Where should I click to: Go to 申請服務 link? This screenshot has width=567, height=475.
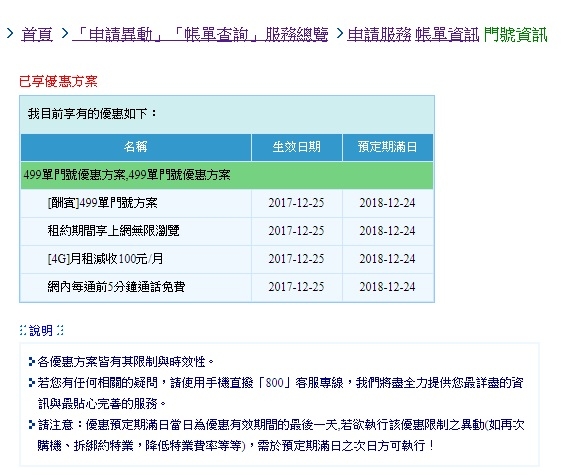[x=379, y=35]
